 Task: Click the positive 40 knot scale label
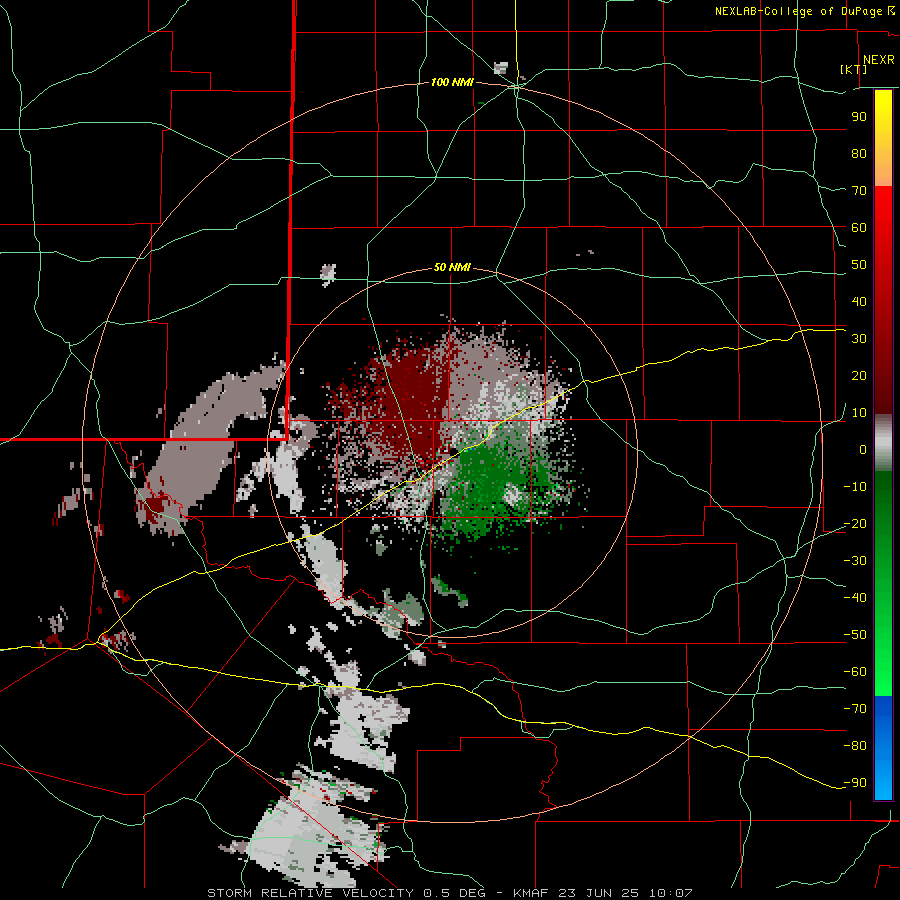[x=859, y=301]
